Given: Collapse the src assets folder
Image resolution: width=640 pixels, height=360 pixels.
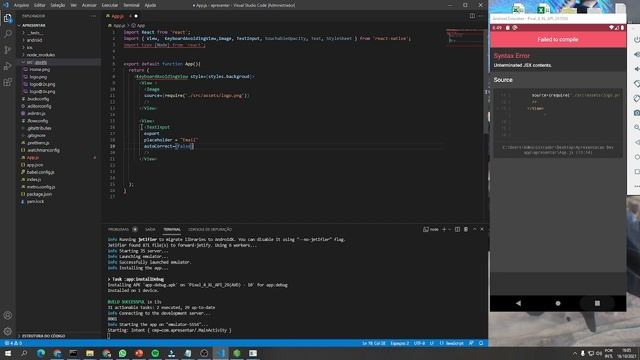Looking at the screenshot, I should coord(37,62).
